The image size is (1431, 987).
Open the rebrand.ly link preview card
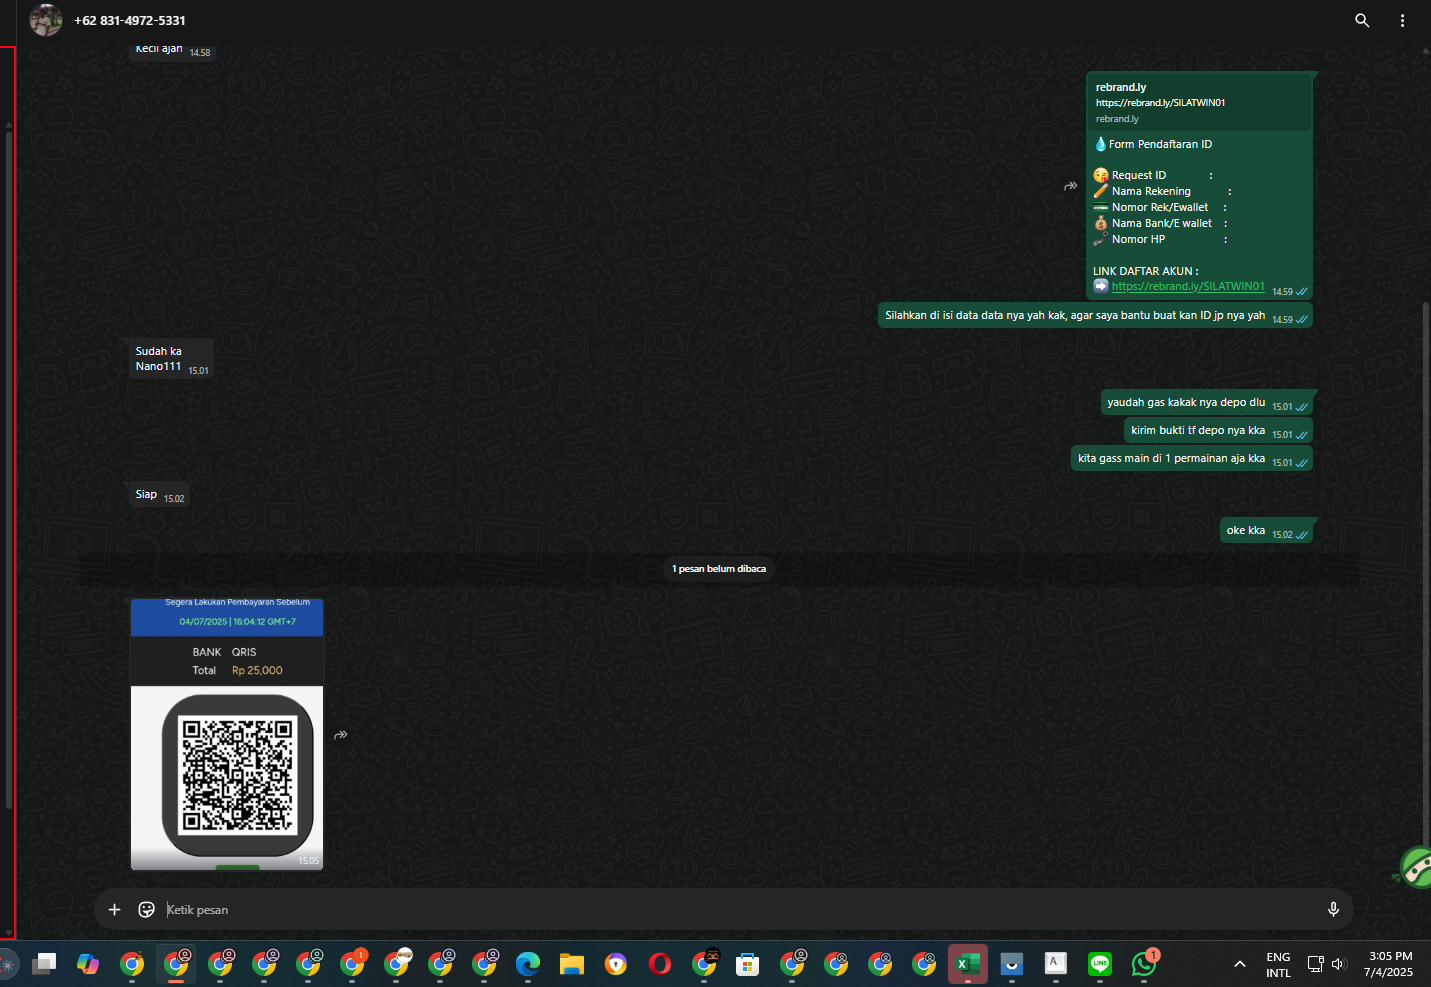click(1199, 102)
